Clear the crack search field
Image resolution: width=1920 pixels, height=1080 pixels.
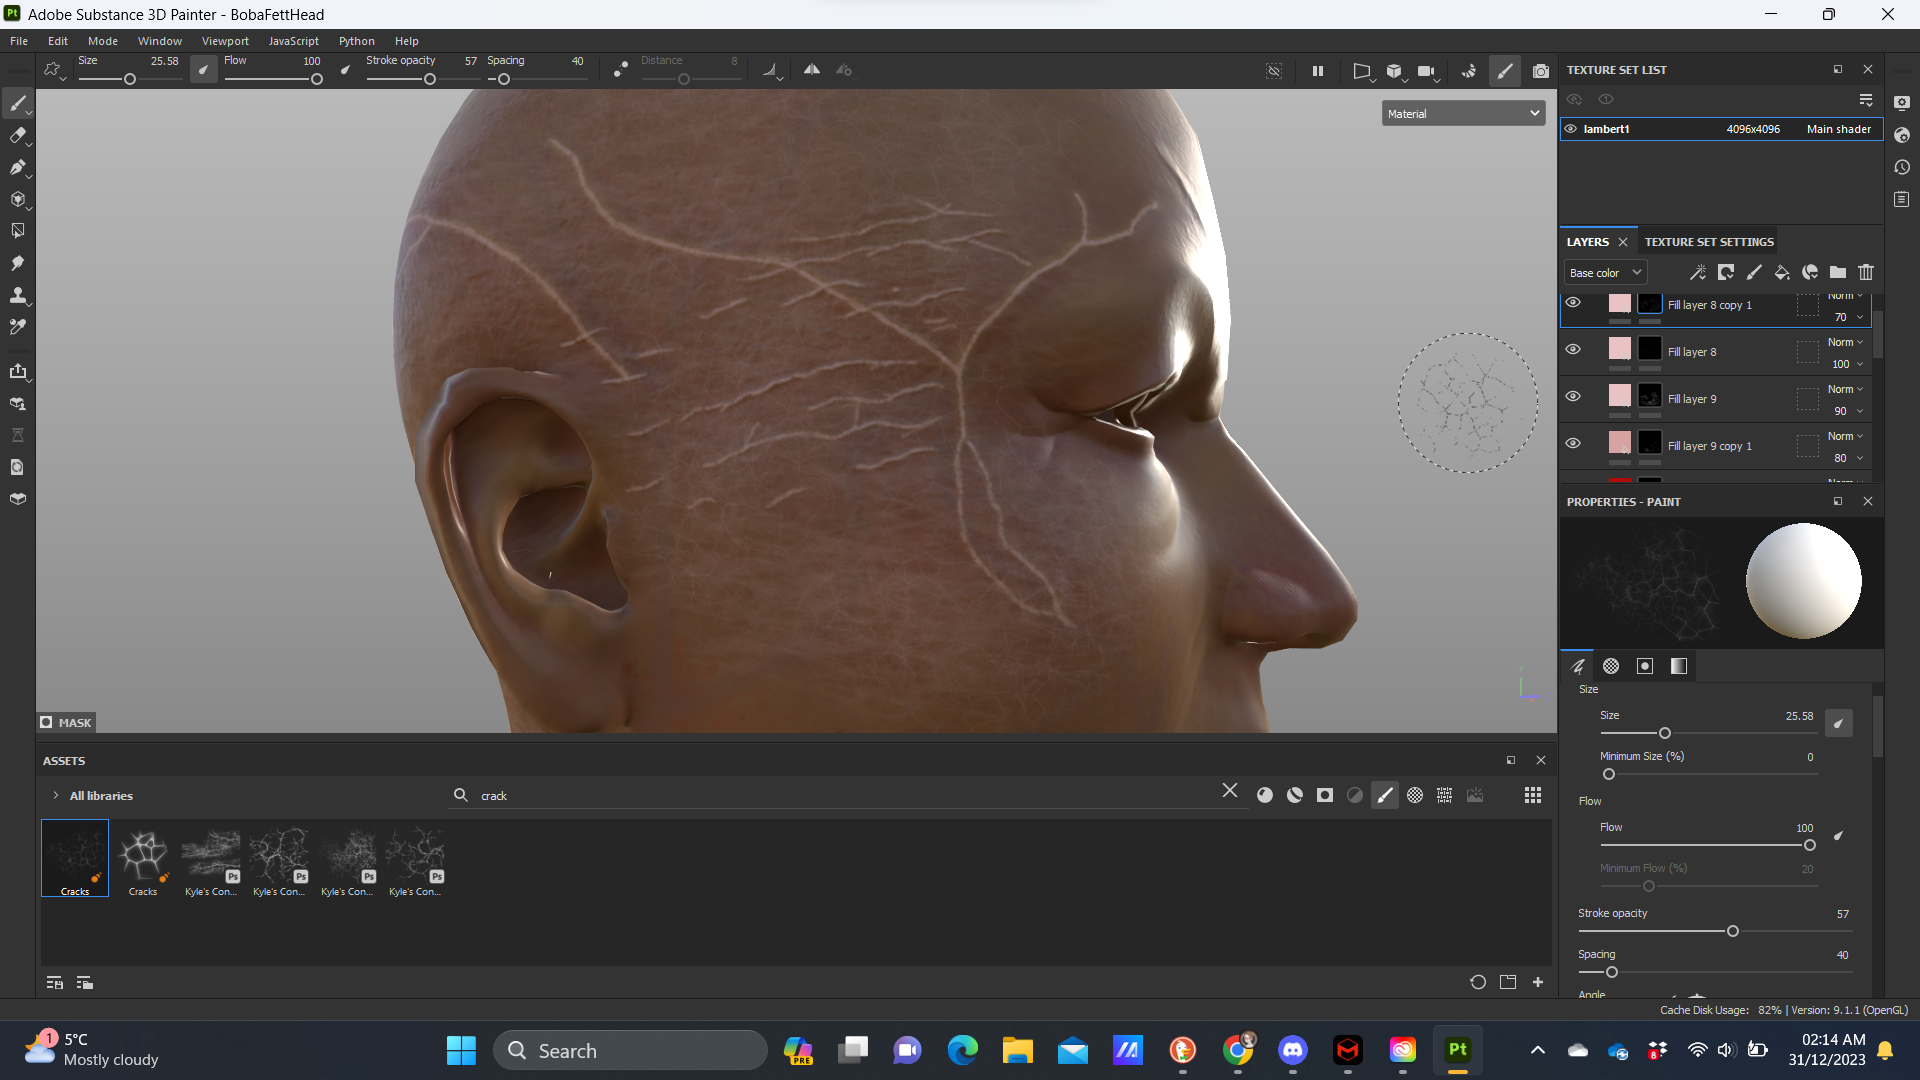(1230, 791)
